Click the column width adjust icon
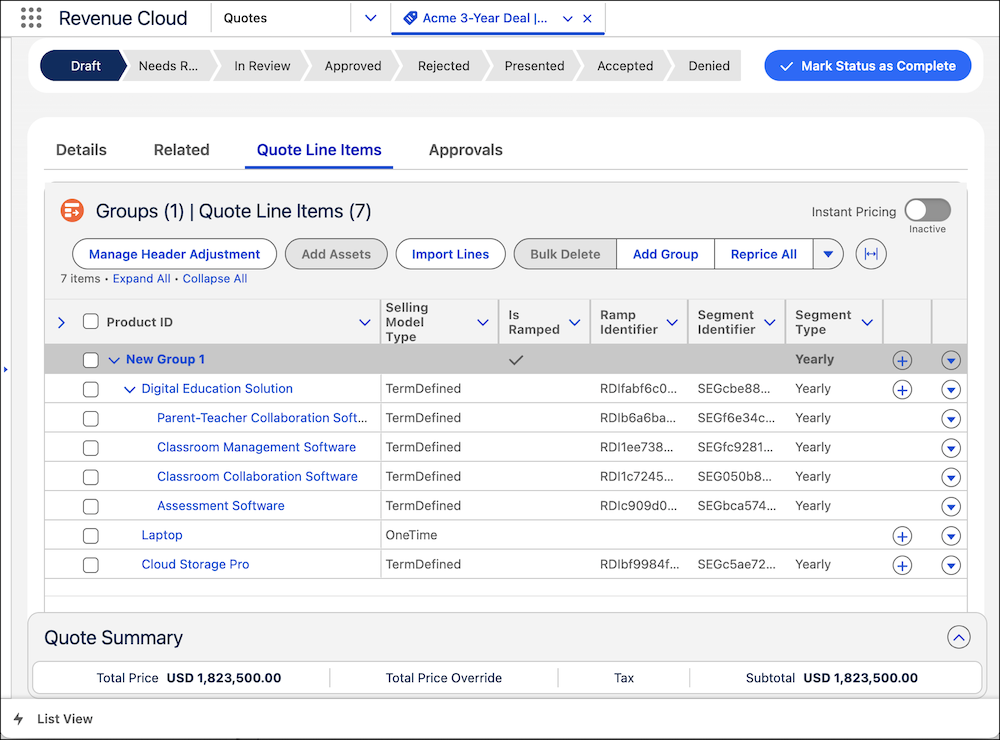 (x=871, y=254)
